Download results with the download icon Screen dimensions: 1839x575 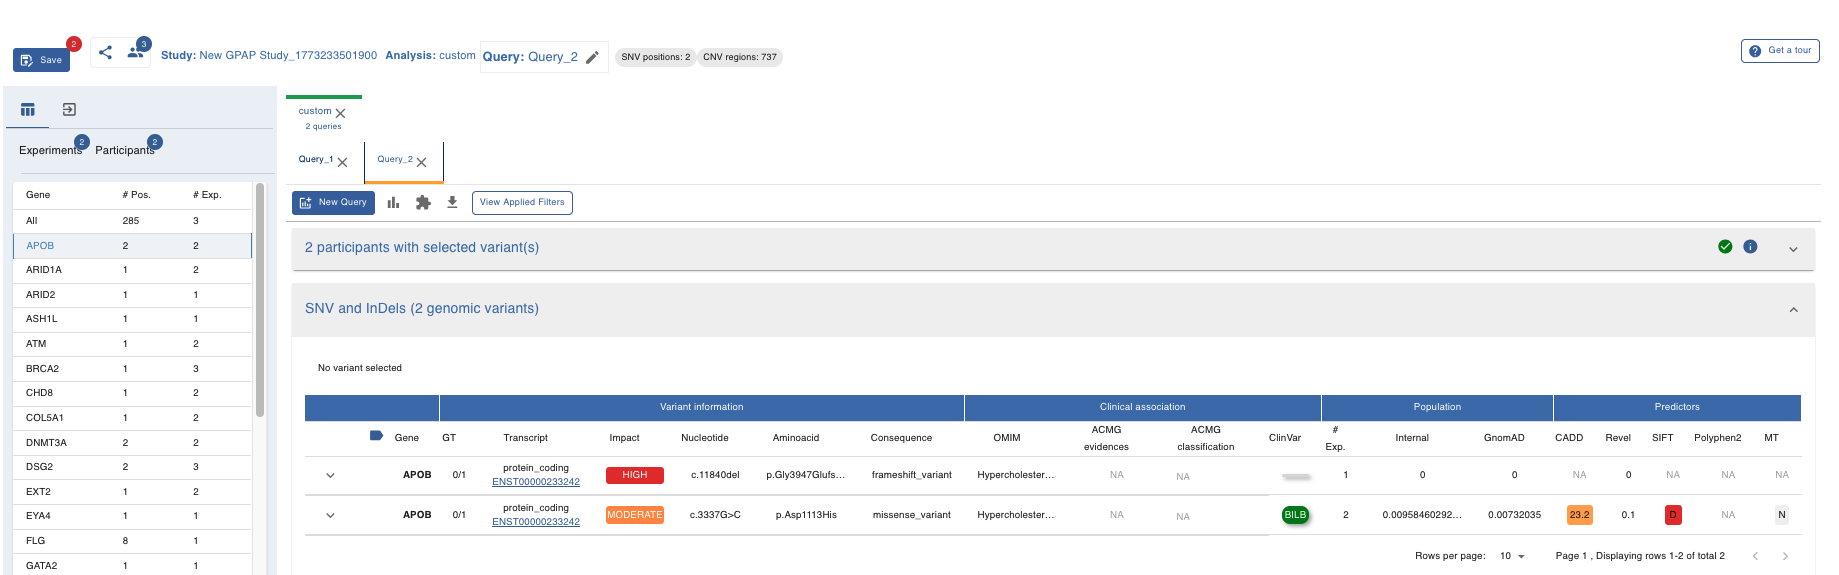pyautogui.click(x=452, y=202)
